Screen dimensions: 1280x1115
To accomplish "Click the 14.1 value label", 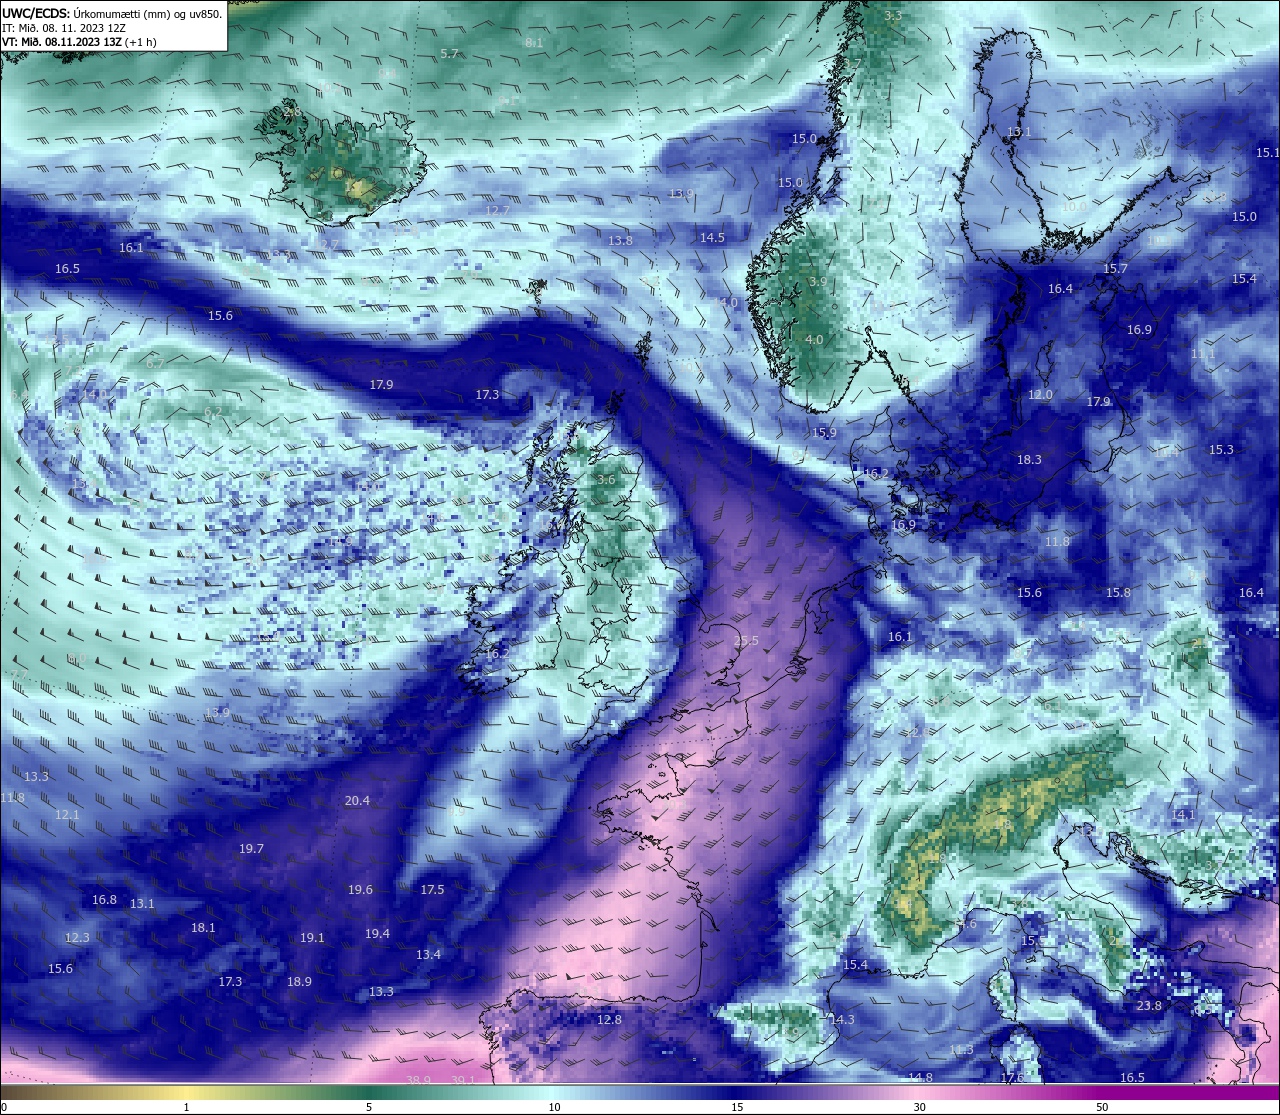I will click(x=1183, y=814).
